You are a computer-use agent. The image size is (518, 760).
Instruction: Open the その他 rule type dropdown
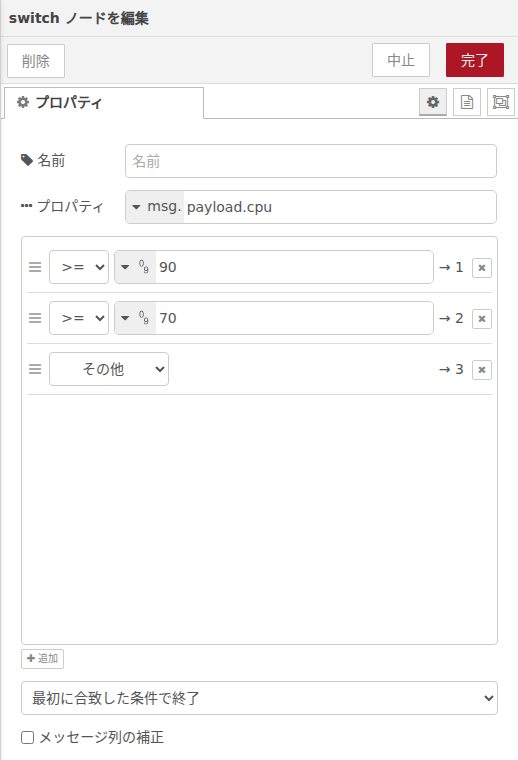pos(109,369)
